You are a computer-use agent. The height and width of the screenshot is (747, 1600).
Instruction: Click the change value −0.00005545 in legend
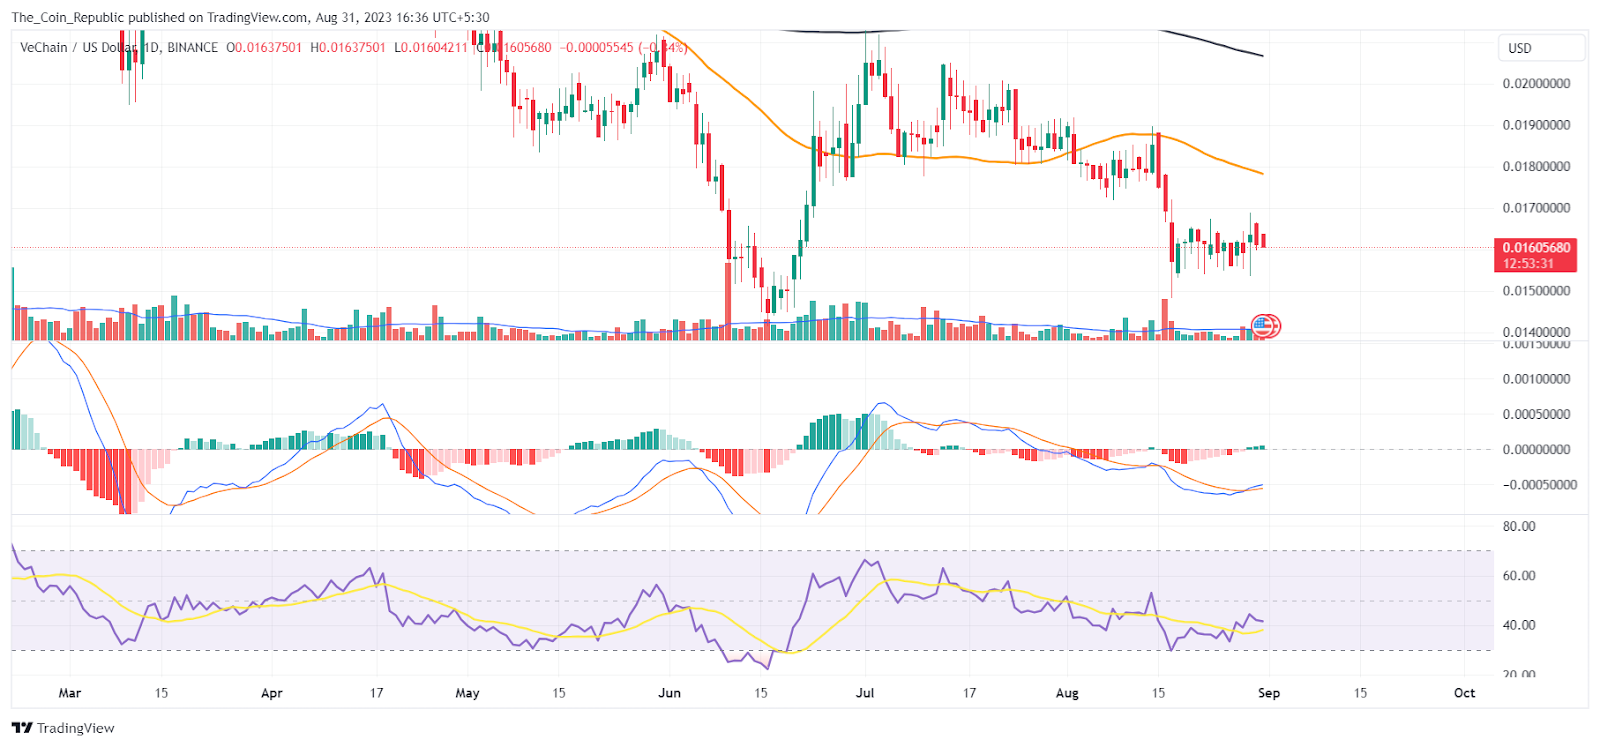point(597,47)
